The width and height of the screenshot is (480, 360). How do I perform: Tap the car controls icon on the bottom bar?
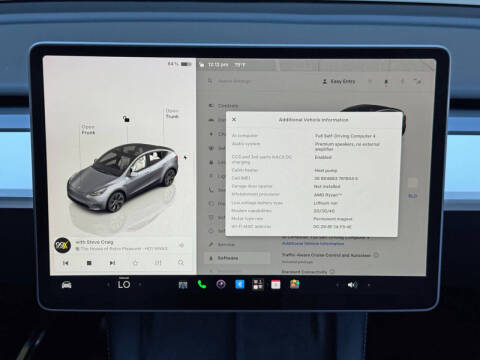point(67,285)
